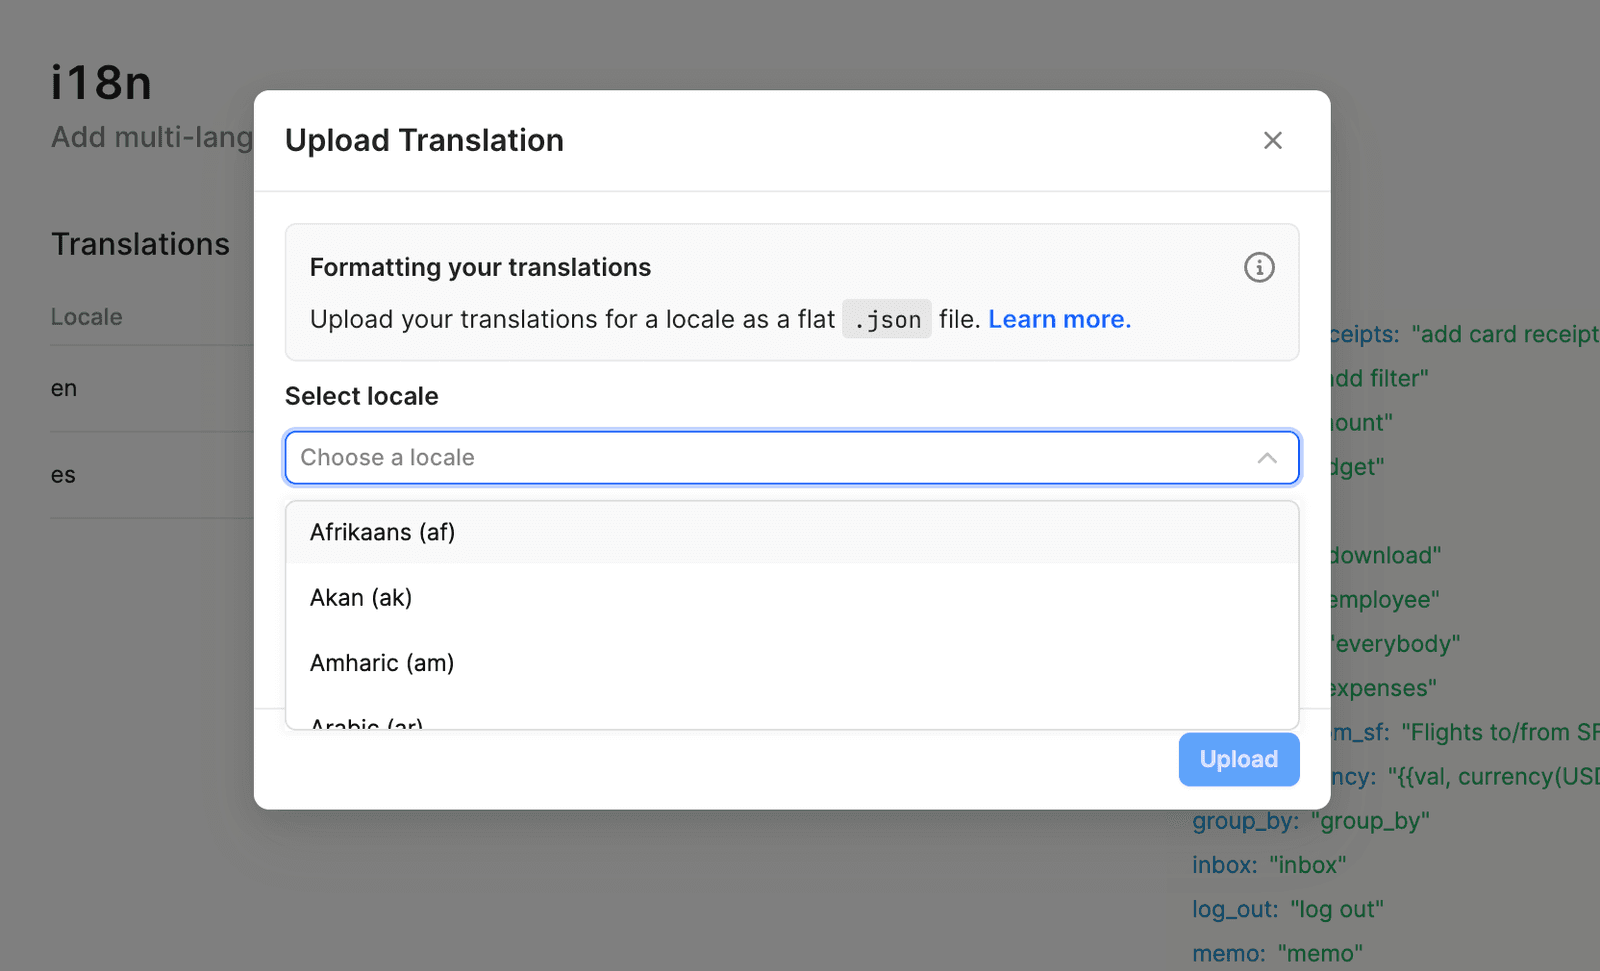Select Afrikaans (af) from the list
The image size is (1600, 971).
coord(382,532)
